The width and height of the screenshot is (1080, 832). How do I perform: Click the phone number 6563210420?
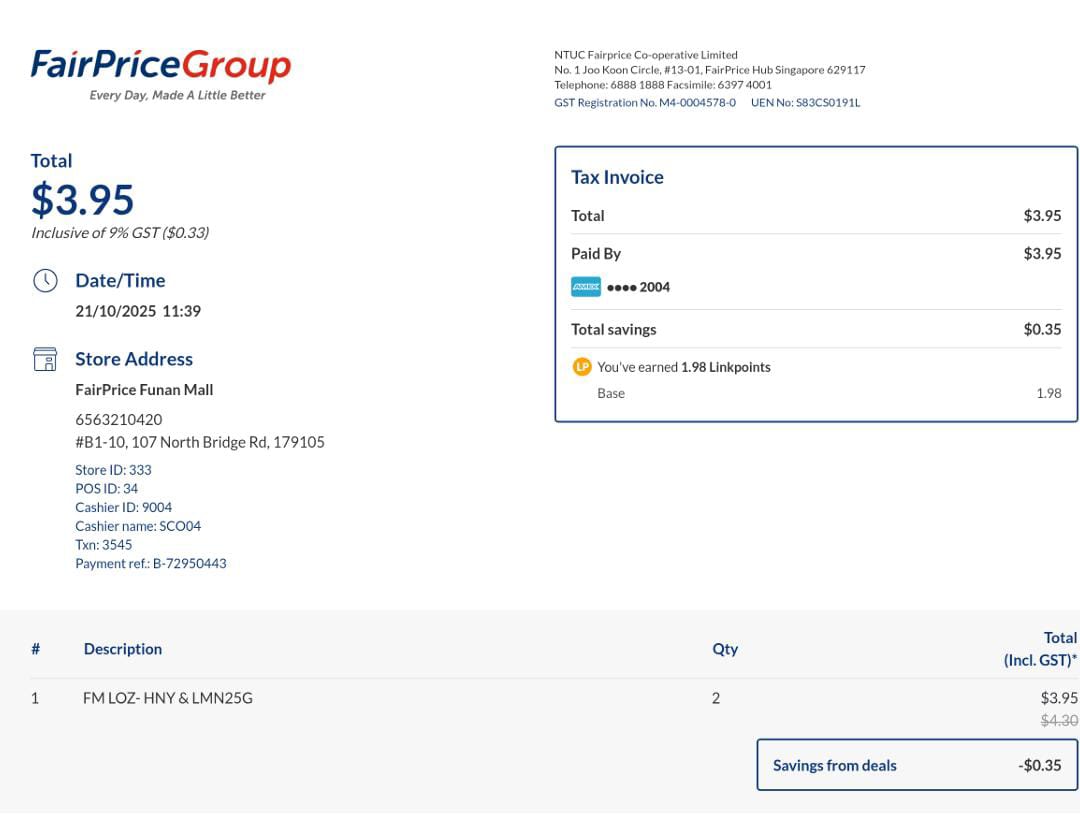(x=118, y=419)
